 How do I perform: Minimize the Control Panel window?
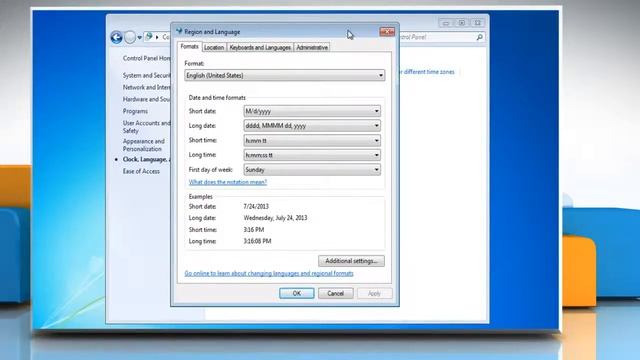pos(446,23)
